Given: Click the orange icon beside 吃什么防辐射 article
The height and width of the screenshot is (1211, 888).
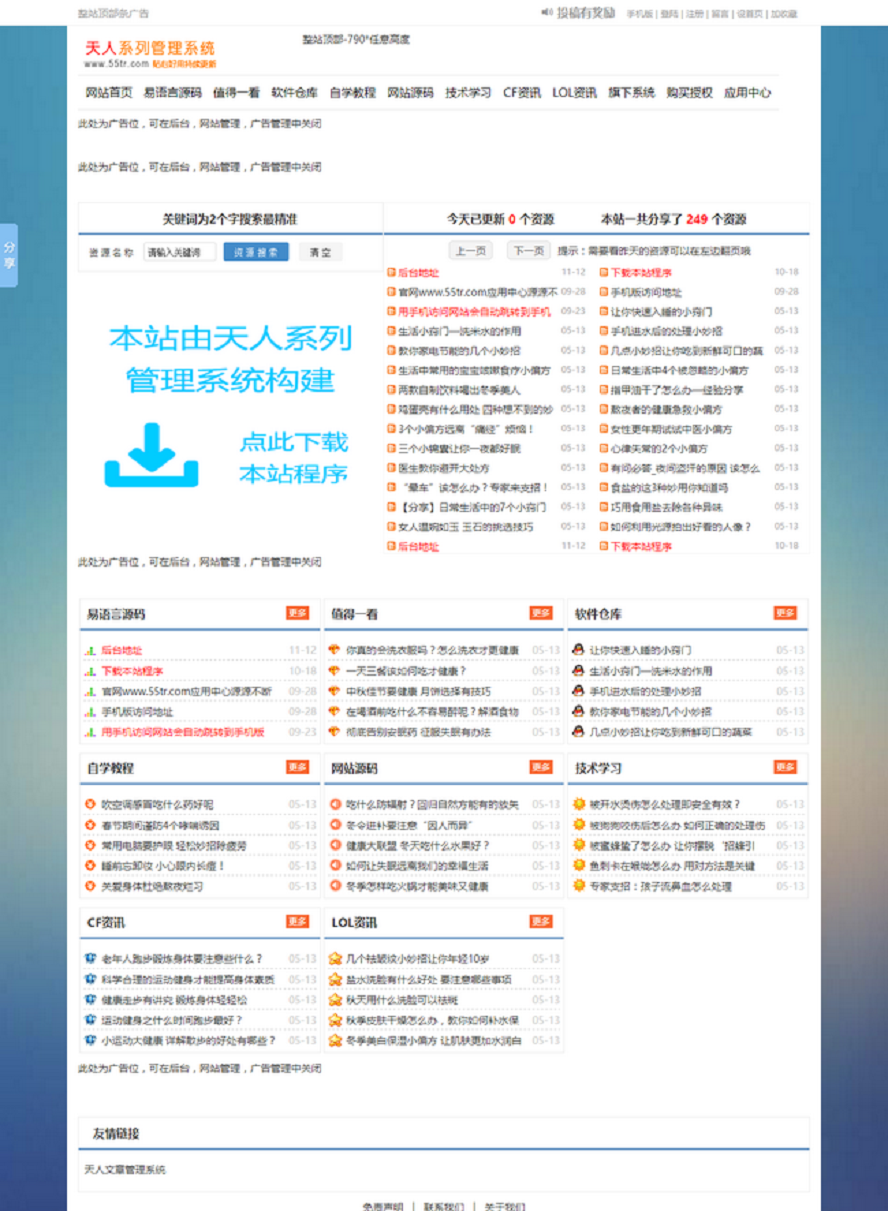Looking at the screenshot, I should (334, 804).
